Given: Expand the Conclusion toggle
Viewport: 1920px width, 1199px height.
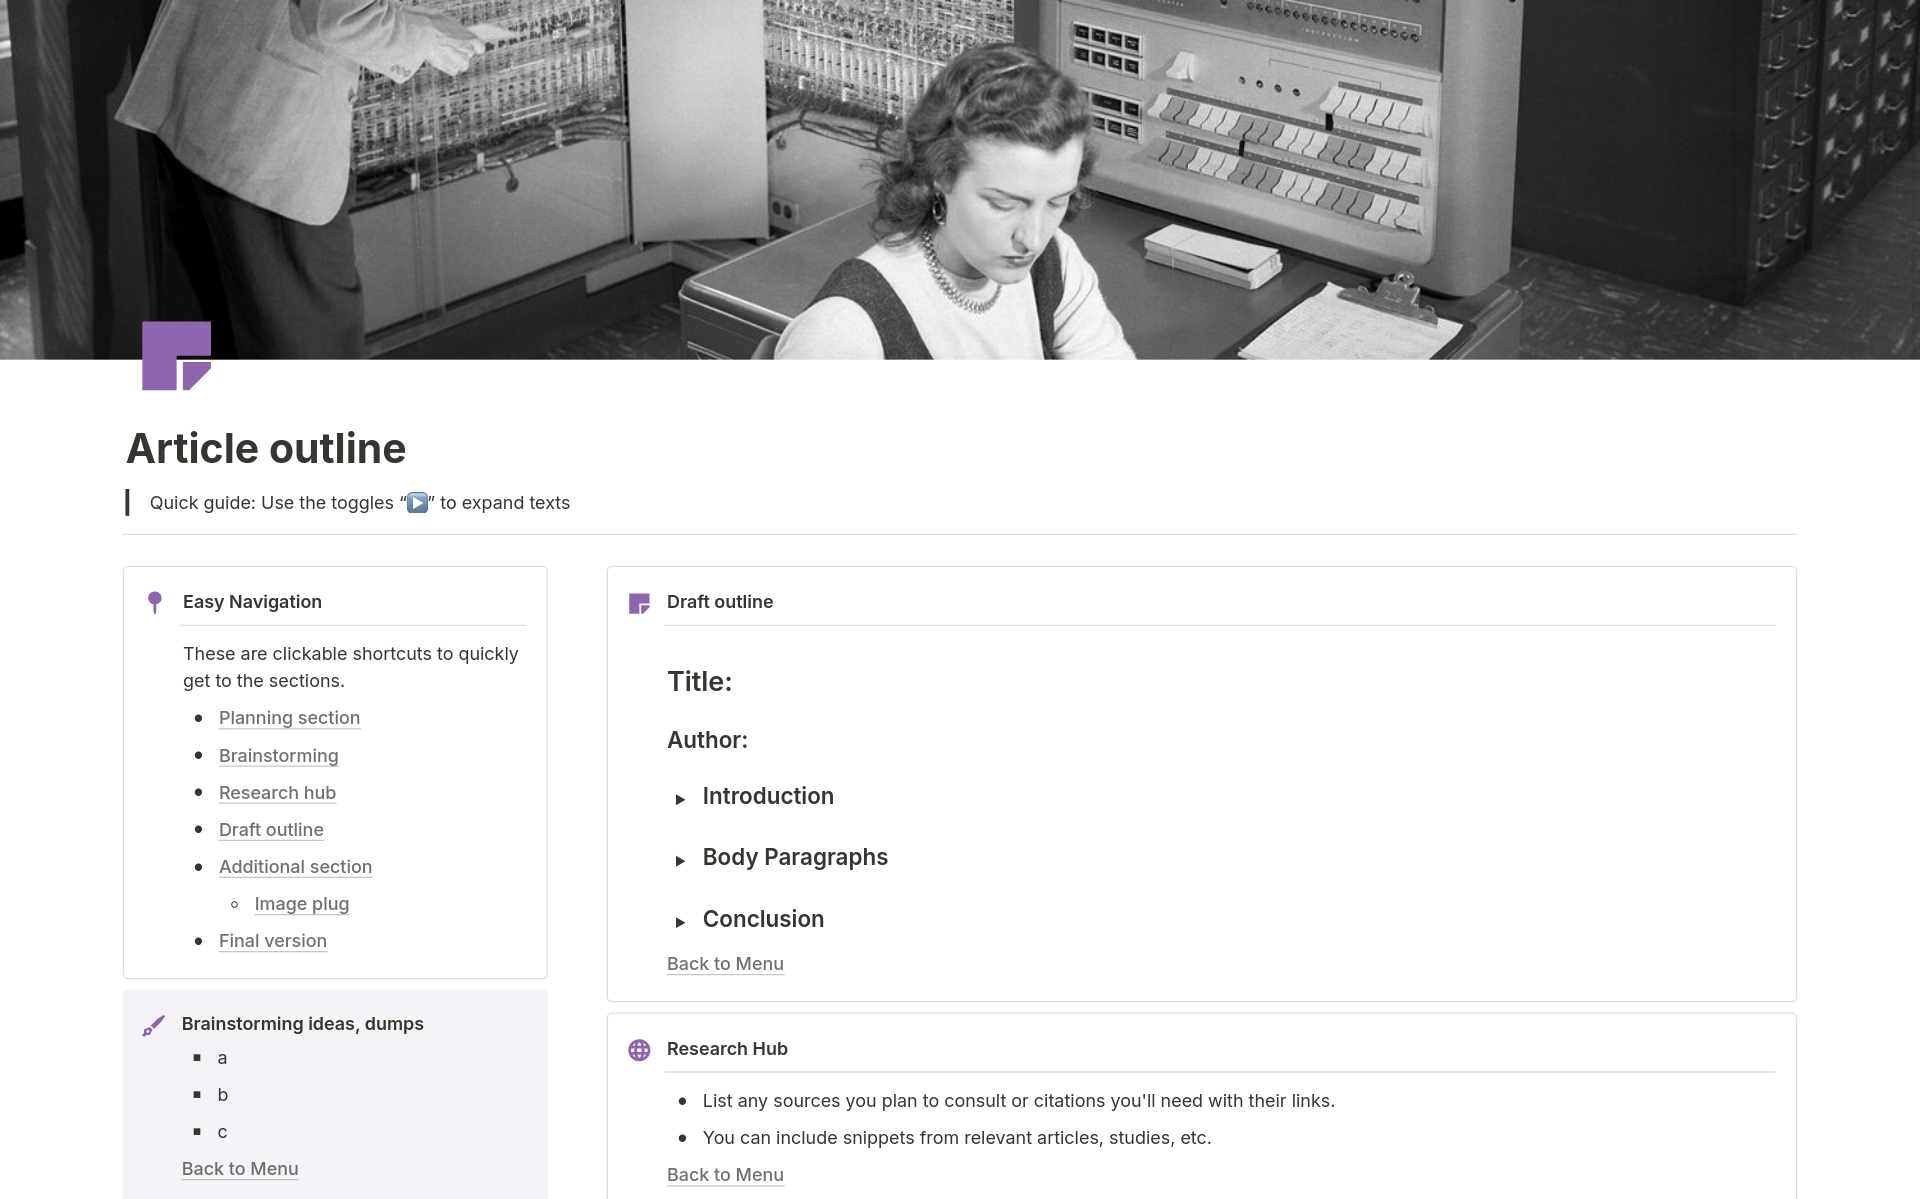Looking at the screenshot, I should coord(682,922).
